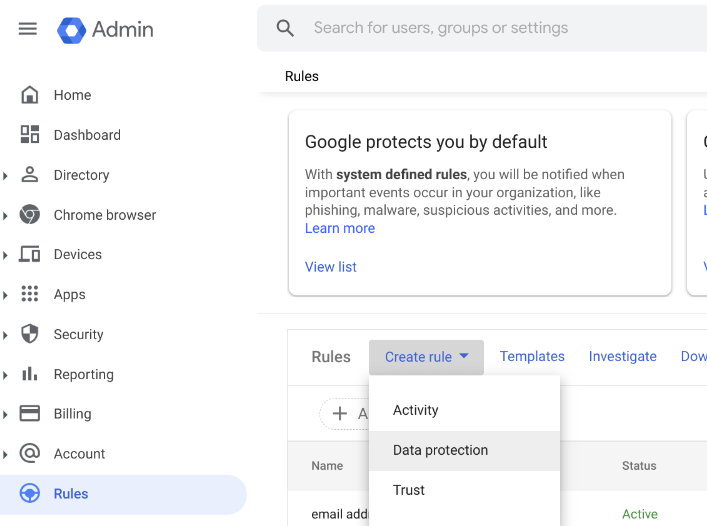This screenshot has height=526, width=707.
Task: Open the hamburger main menu
Action: (28, 29)
